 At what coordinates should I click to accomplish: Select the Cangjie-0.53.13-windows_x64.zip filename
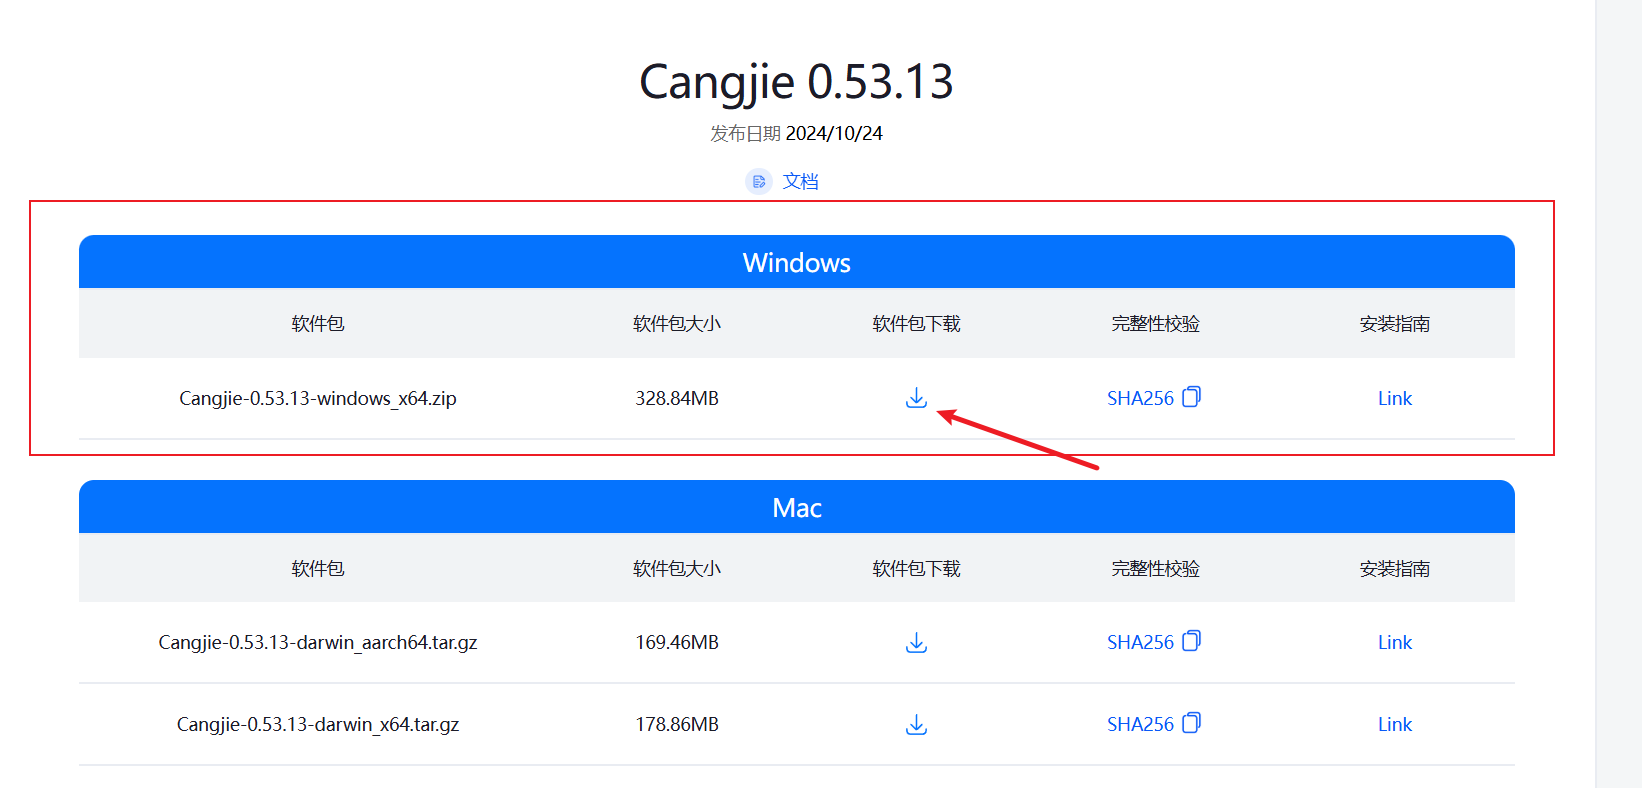point(318,398)
